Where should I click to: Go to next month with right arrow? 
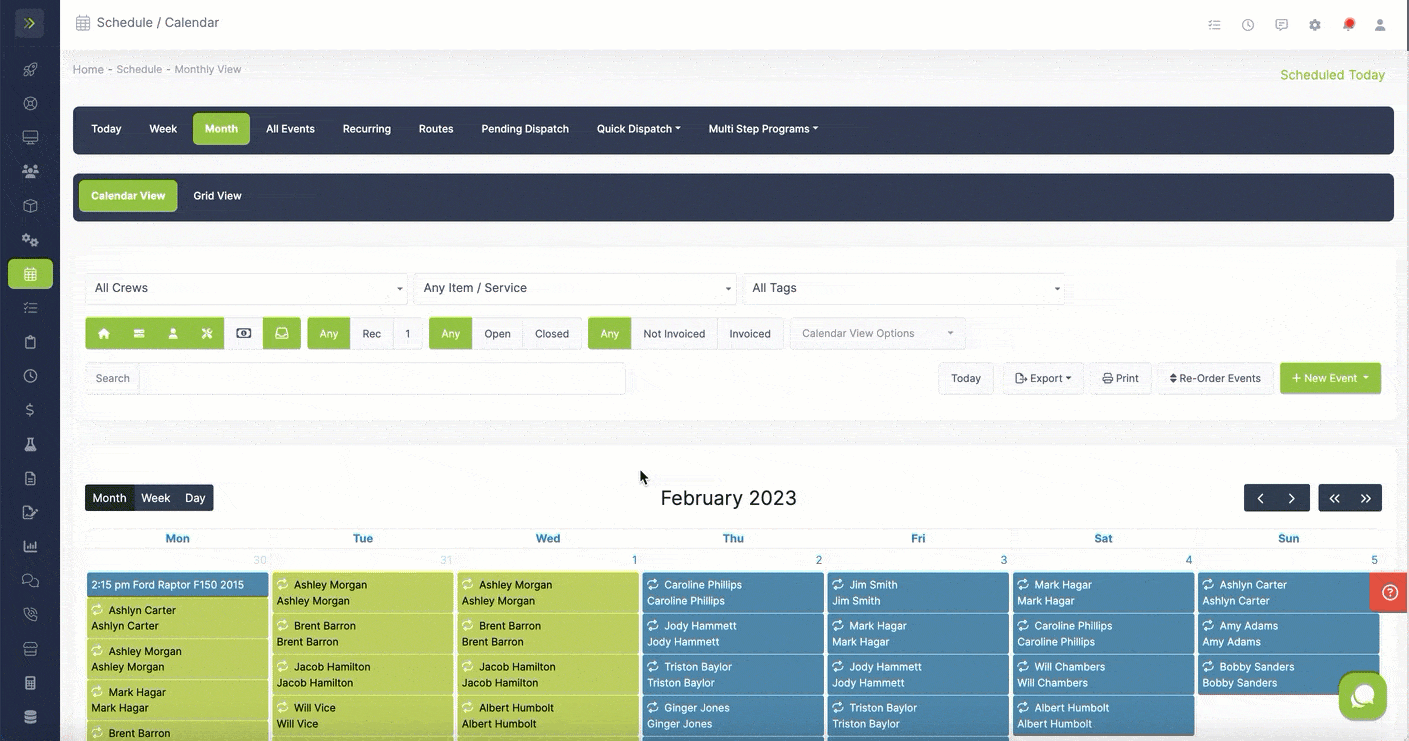click(1292, 498)
